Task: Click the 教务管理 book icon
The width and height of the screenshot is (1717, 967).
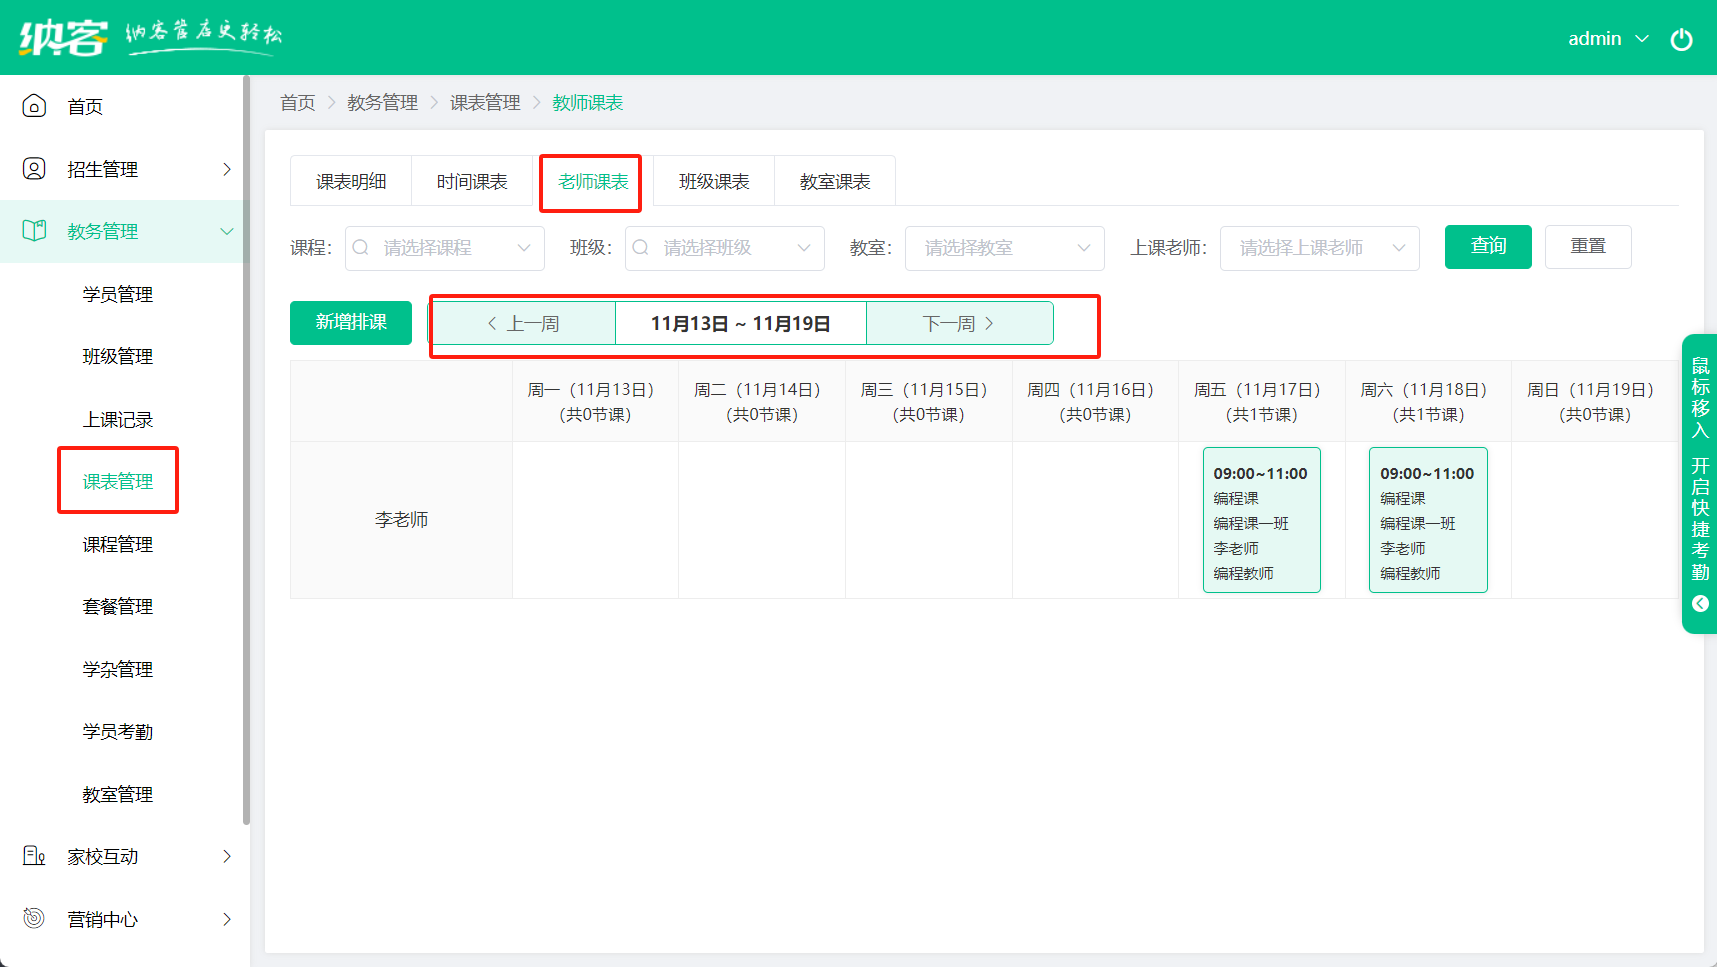Action: click(34, 231)
